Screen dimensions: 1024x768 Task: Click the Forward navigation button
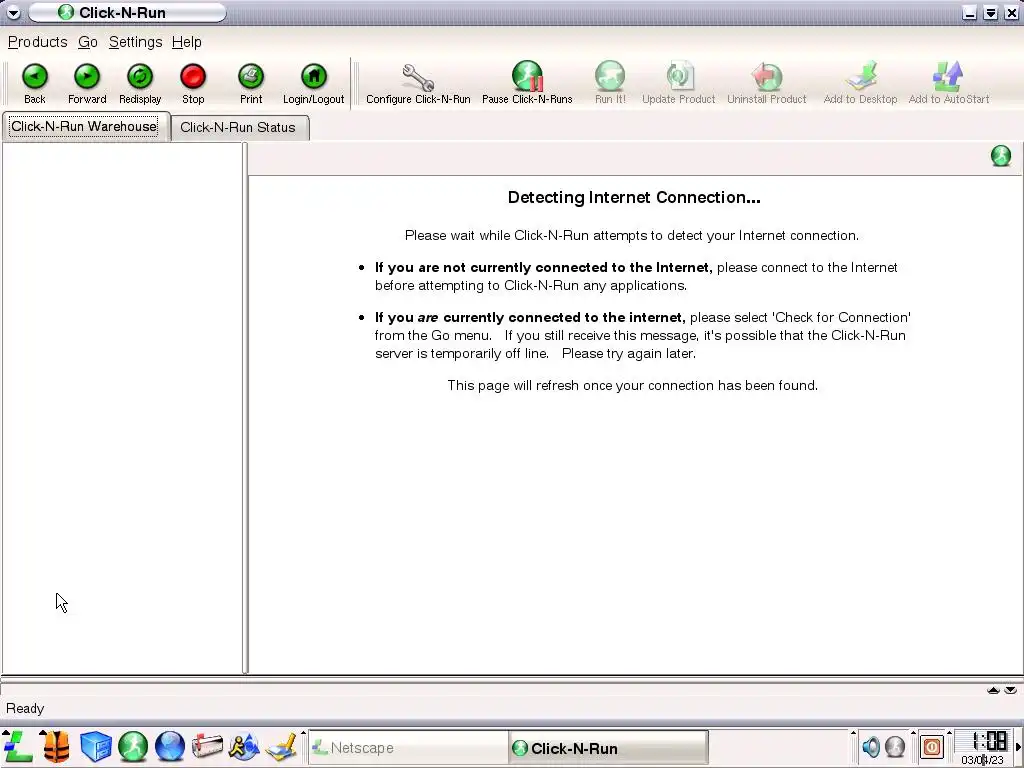(87, 84)
